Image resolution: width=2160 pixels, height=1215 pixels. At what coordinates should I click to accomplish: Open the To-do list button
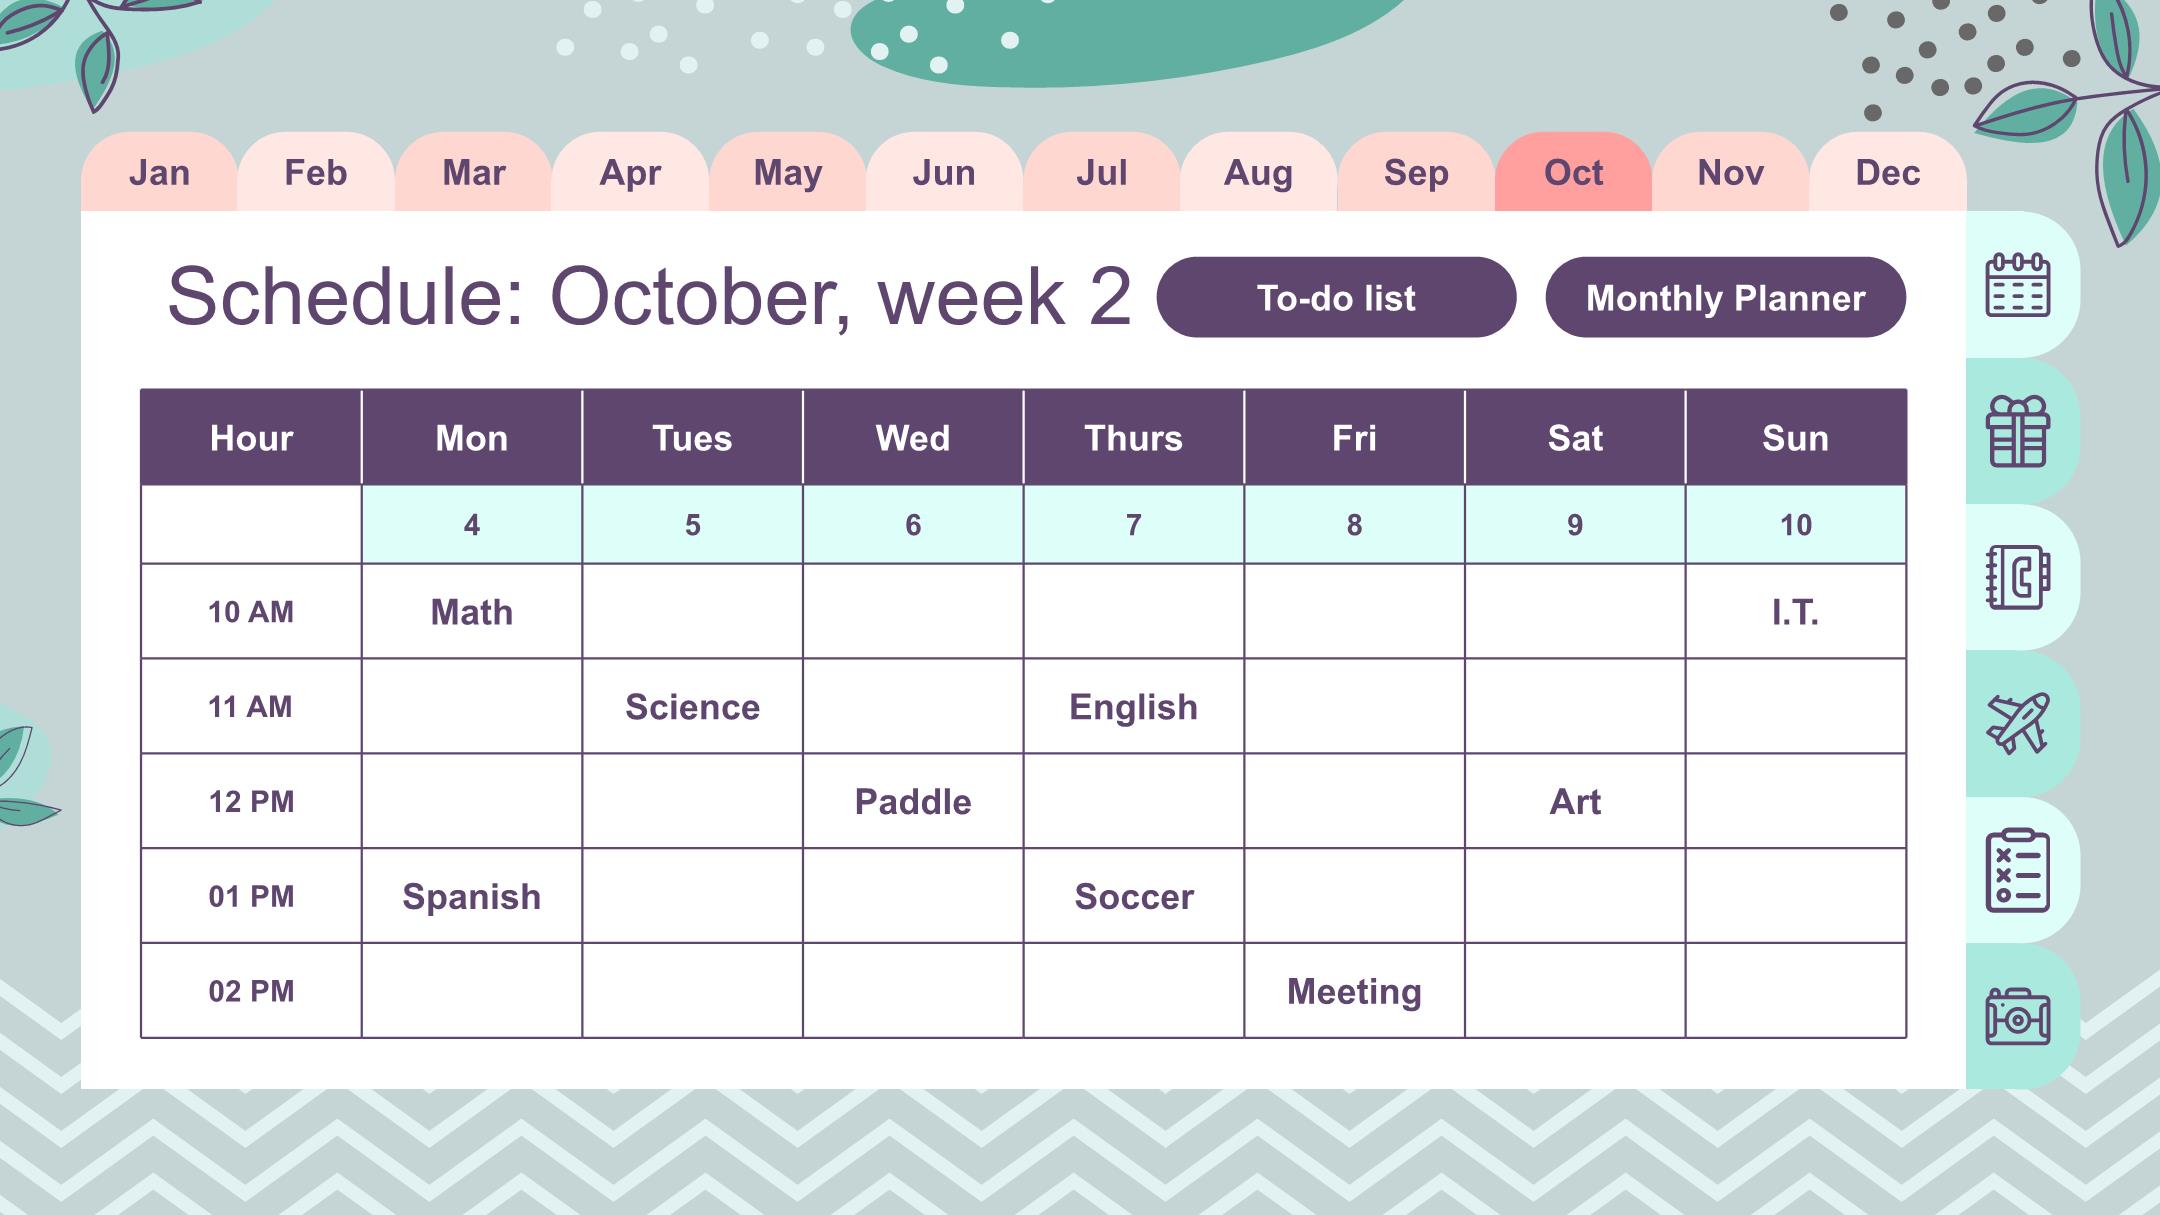1336,297
